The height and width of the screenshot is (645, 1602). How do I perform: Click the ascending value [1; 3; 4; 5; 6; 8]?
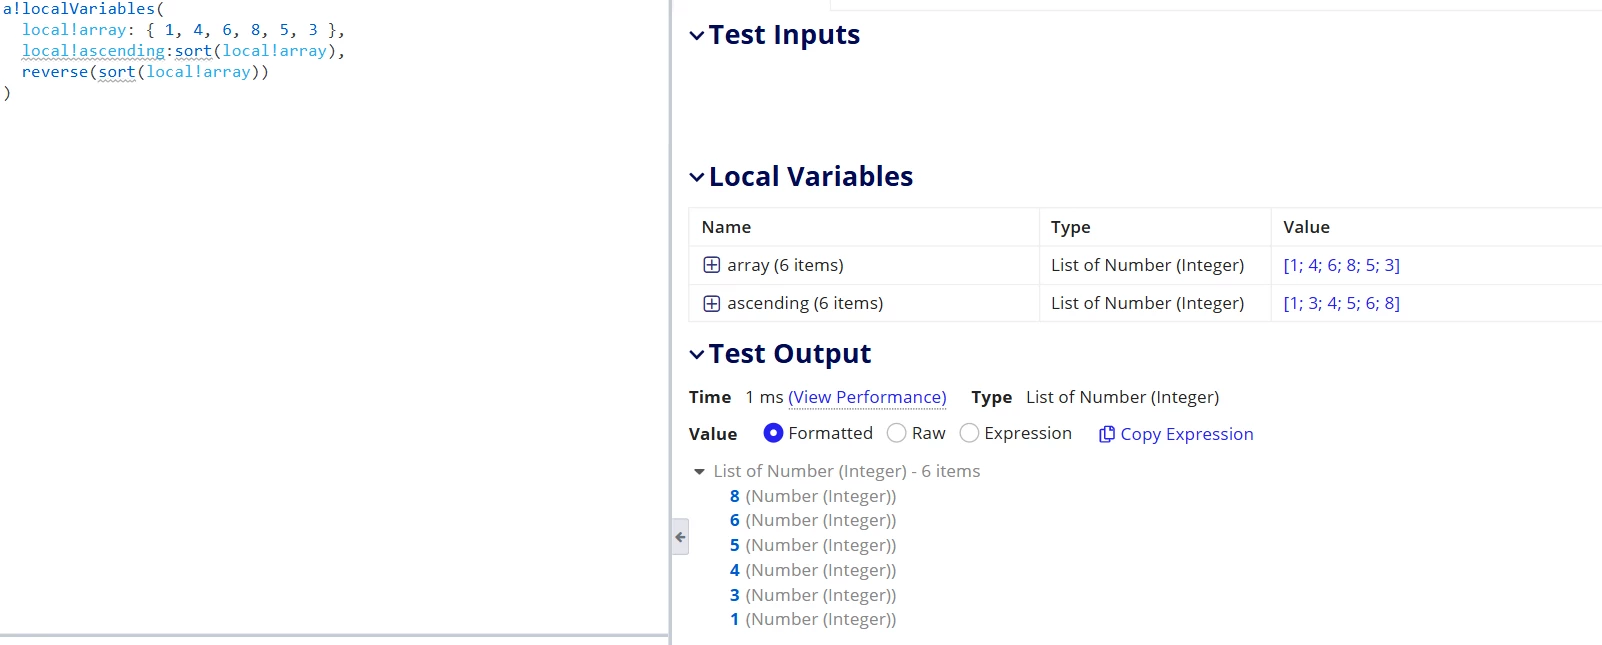click(x=1341, y=303)
